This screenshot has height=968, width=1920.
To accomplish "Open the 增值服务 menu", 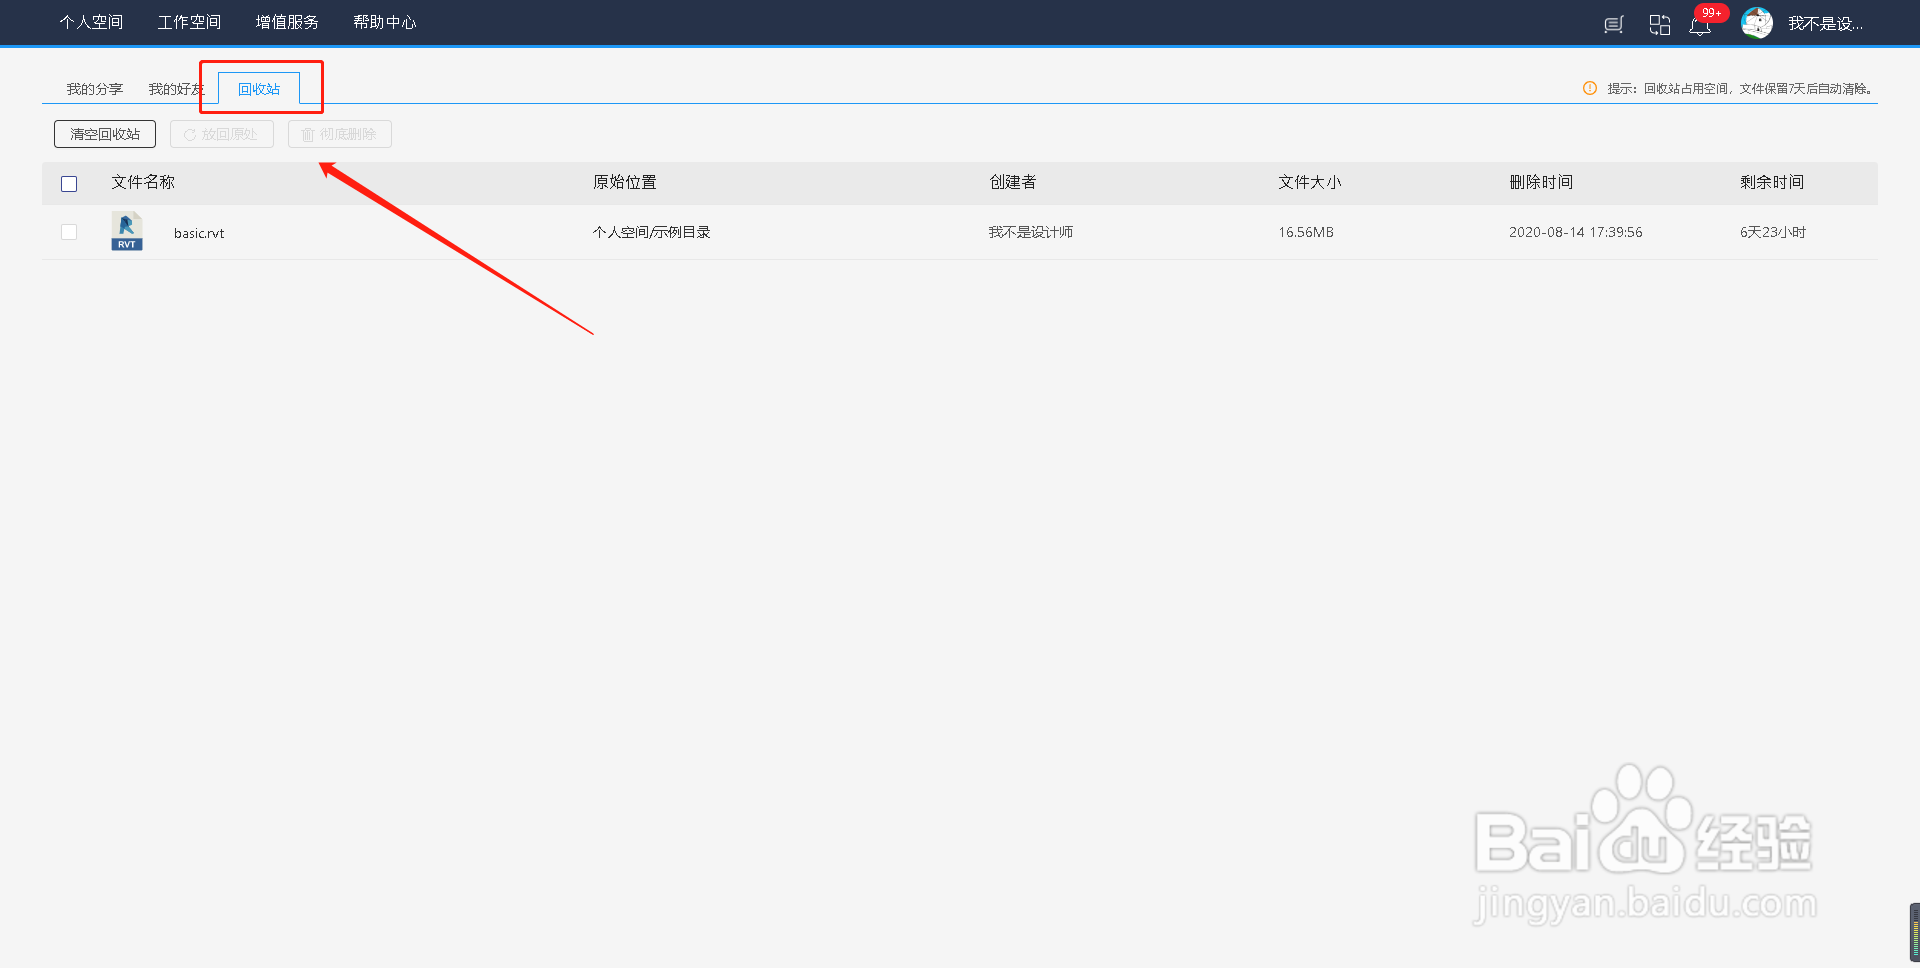I will point(287,22).
